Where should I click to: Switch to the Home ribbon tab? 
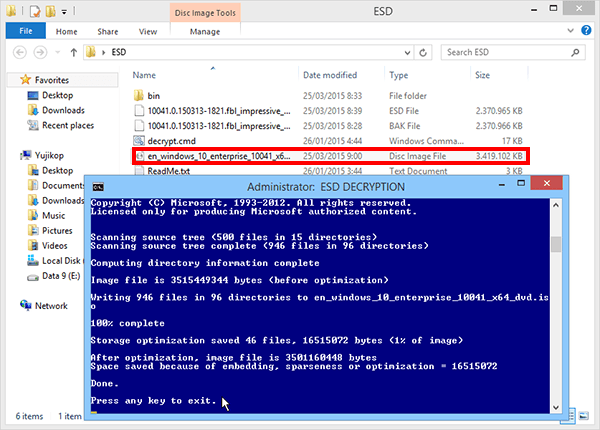(66, 32)
